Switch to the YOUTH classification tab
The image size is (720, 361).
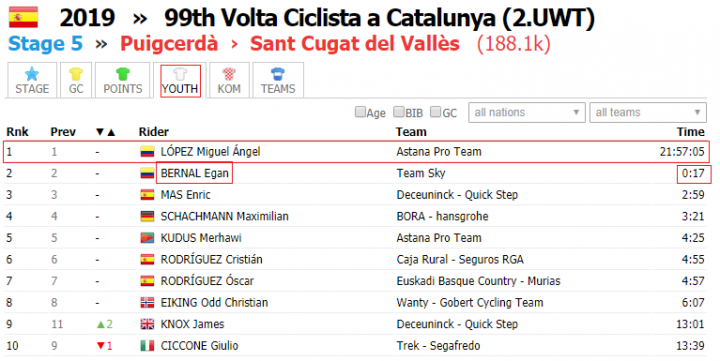[180, 81]
